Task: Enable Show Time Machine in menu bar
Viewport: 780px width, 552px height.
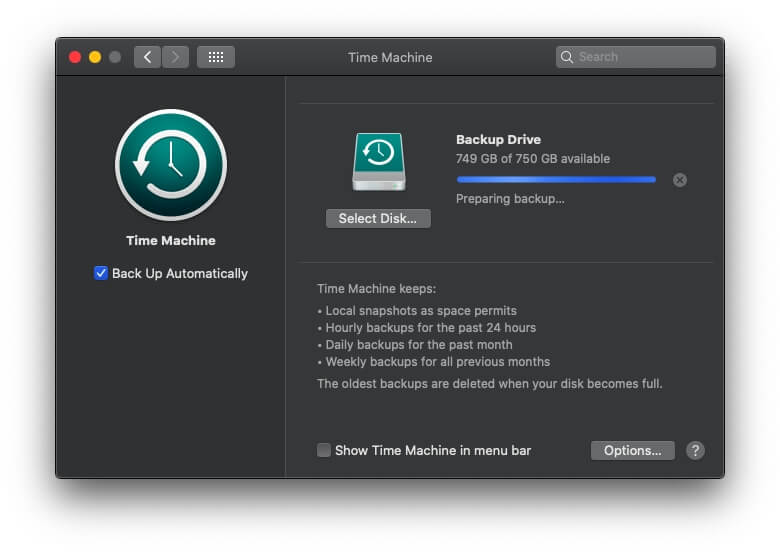Action: pos(324,450)
